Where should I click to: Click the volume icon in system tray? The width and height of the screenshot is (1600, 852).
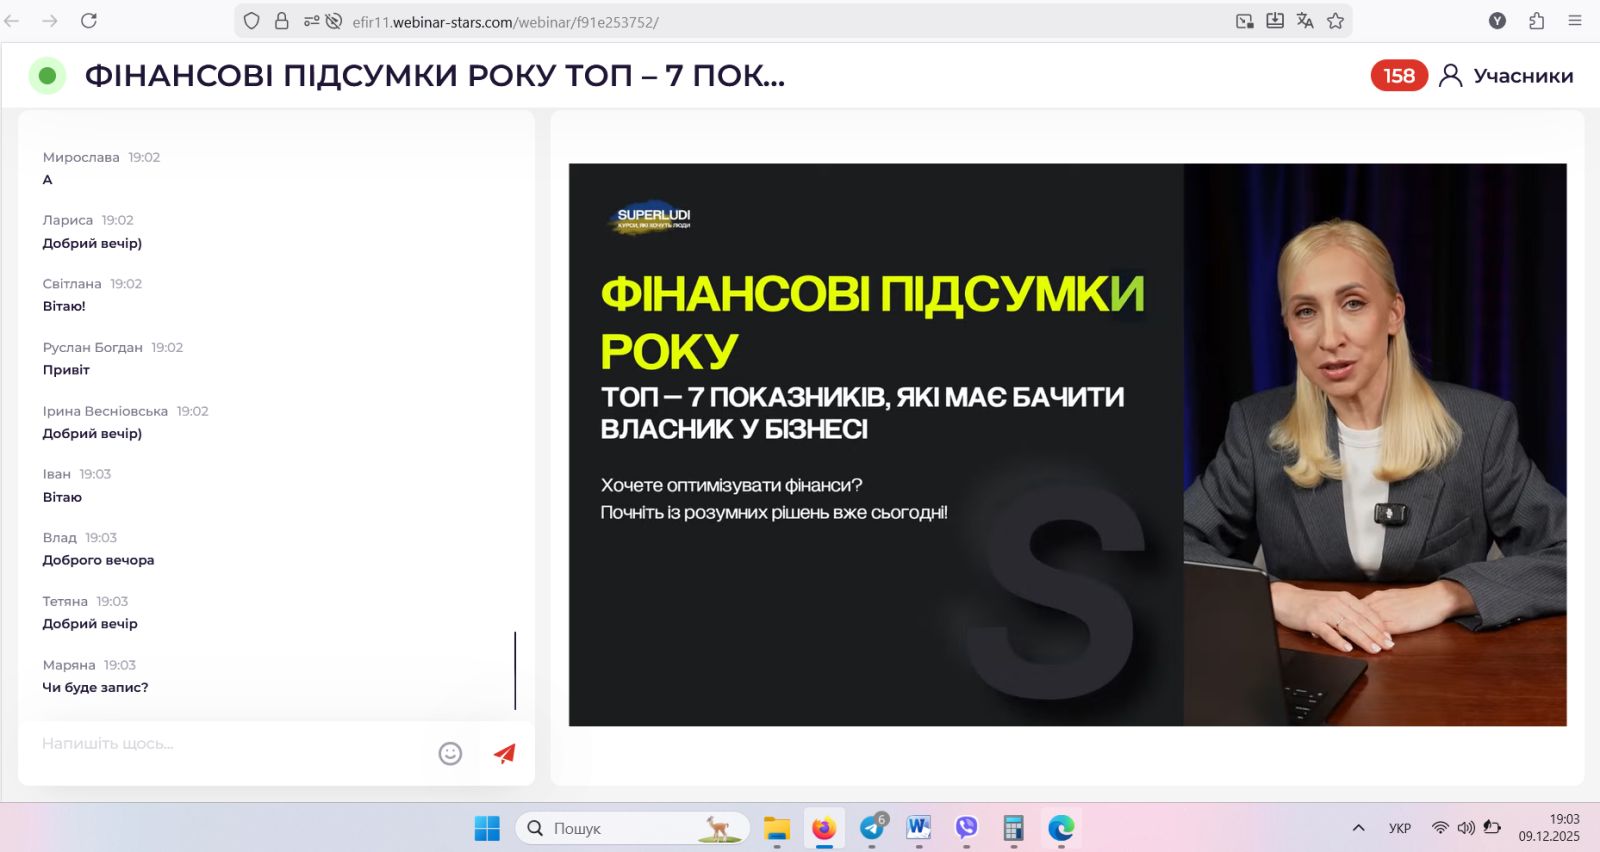click(x=1466, y=828)
